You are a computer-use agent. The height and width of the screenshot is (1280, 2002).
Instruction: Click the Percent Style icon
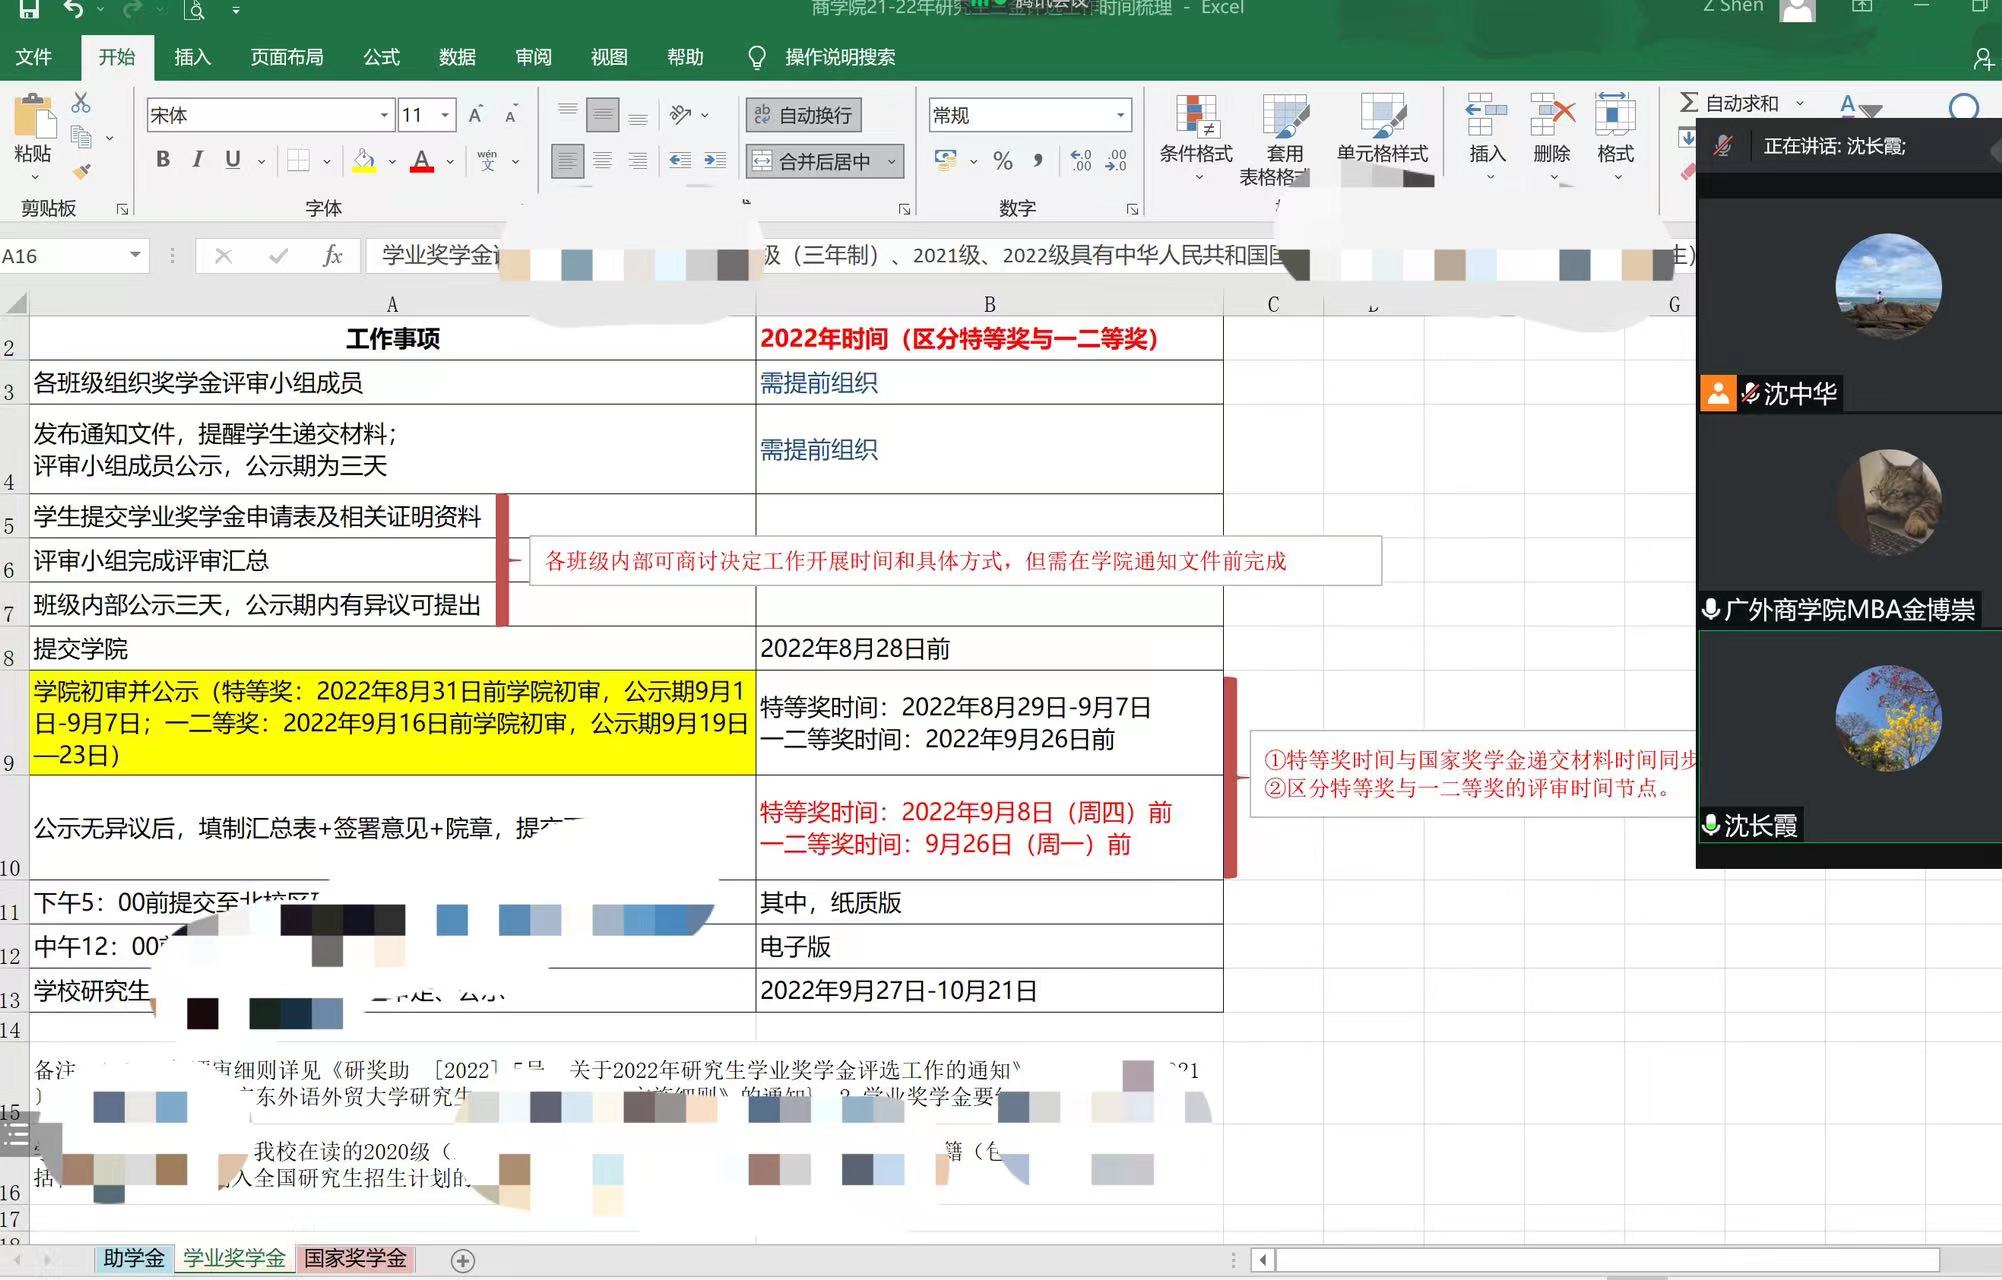[1003, 161]
